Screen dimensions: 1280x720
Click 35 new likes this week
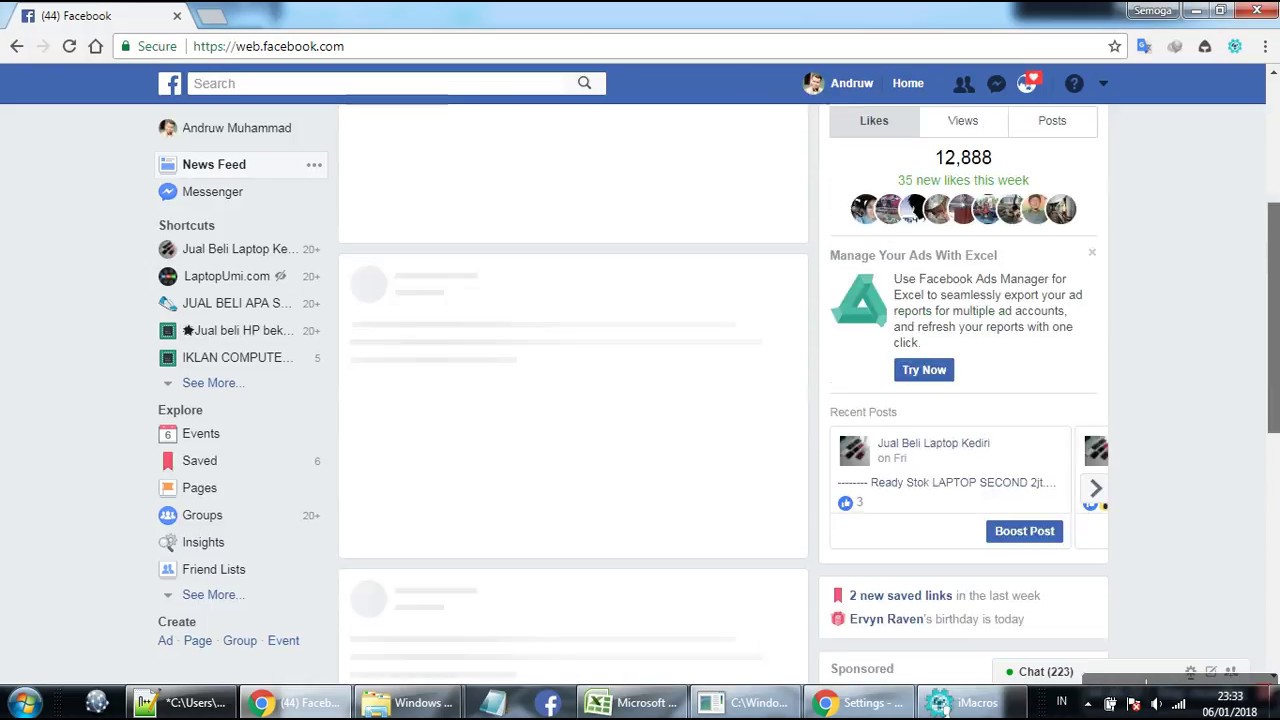pos(963,180)
